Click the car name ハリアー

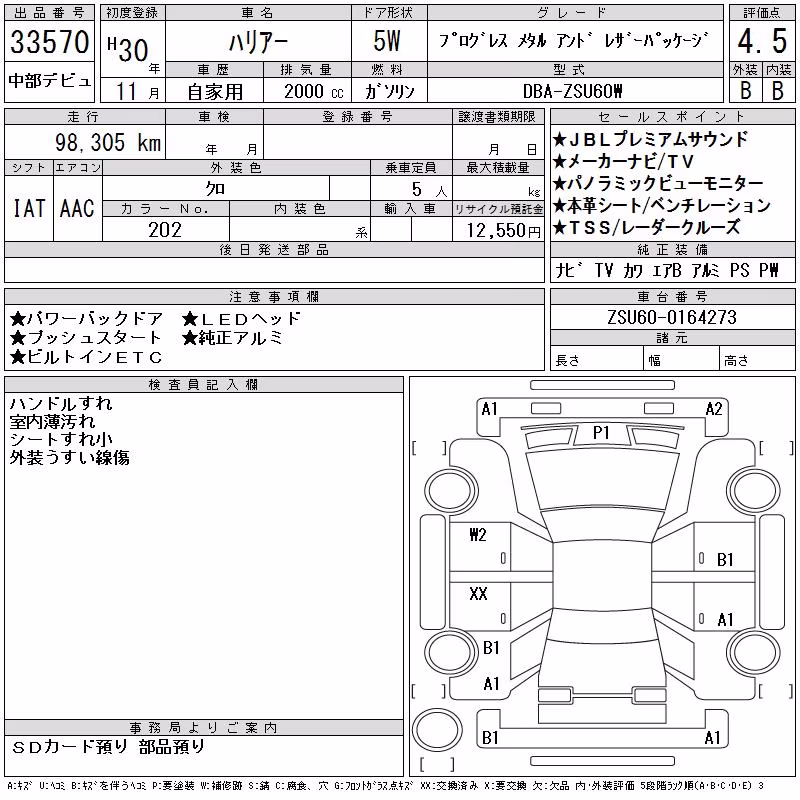pos(258,42)
